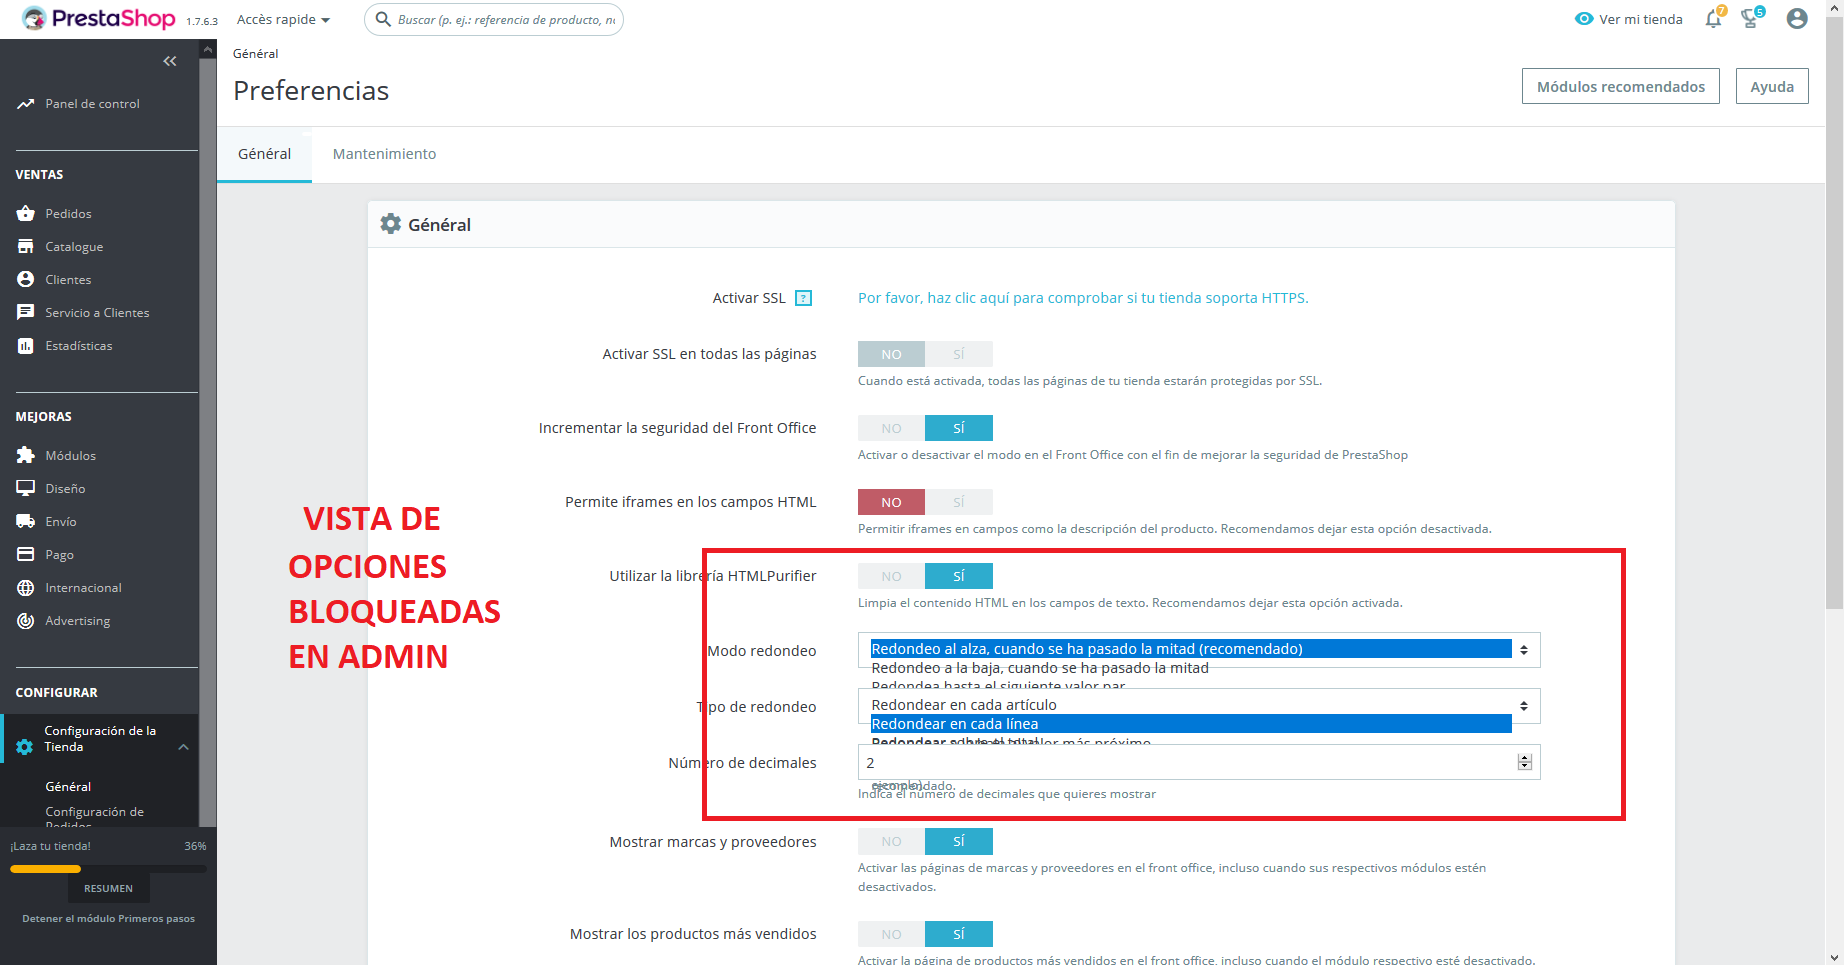Click the Número de decimales input field
The image size is (1844, 965).
click(x=1199, y=762)
